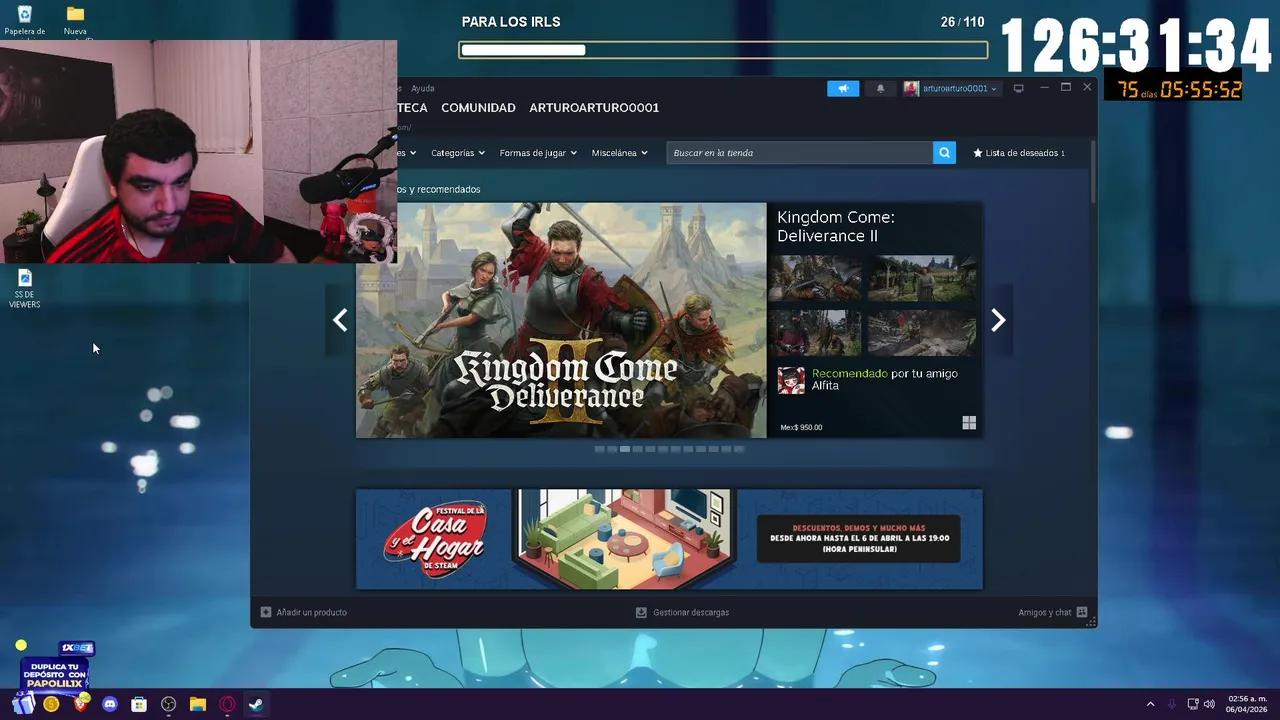Screen dimensions: 1280x720
Task: Open OBS Studio from taskbar
Action: click(x=168, y=704)
